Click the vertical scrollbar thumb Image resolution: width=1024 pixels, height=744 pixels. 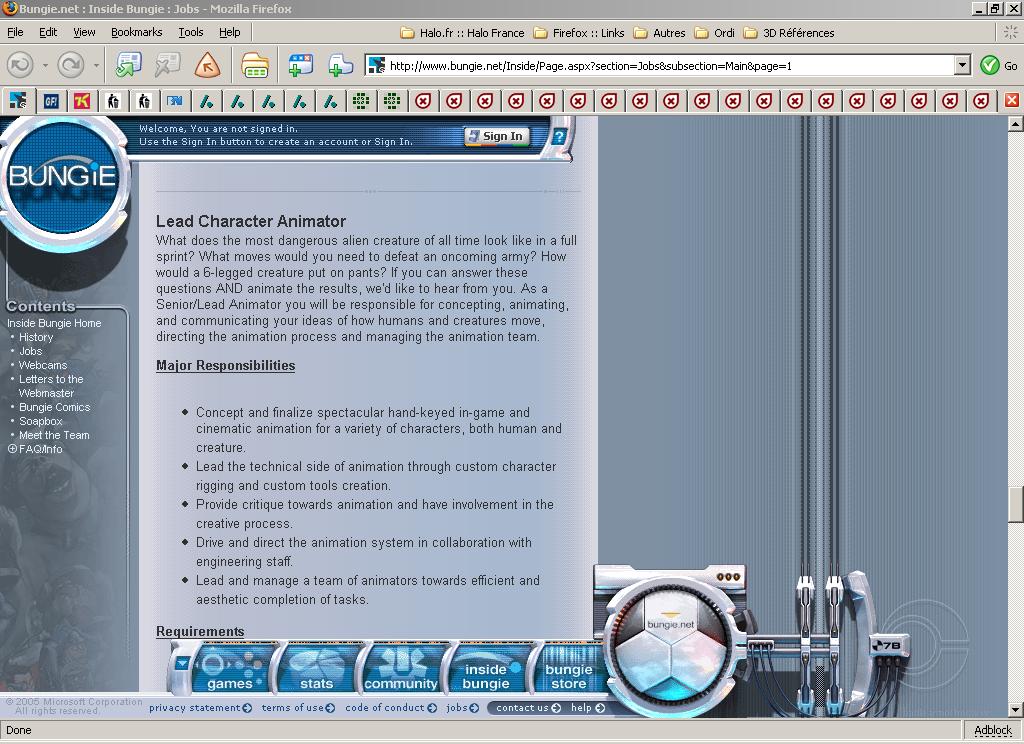pos(1016,504)
